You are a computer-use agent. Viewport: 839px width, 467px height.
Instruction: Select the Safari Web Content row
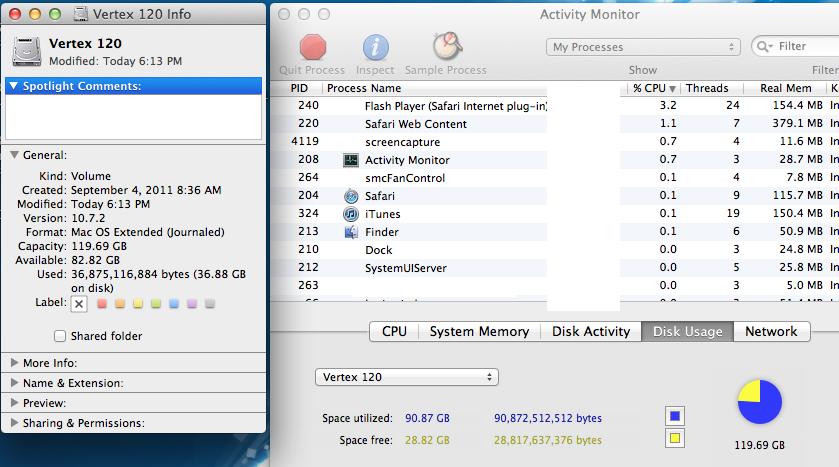[554, 124]
